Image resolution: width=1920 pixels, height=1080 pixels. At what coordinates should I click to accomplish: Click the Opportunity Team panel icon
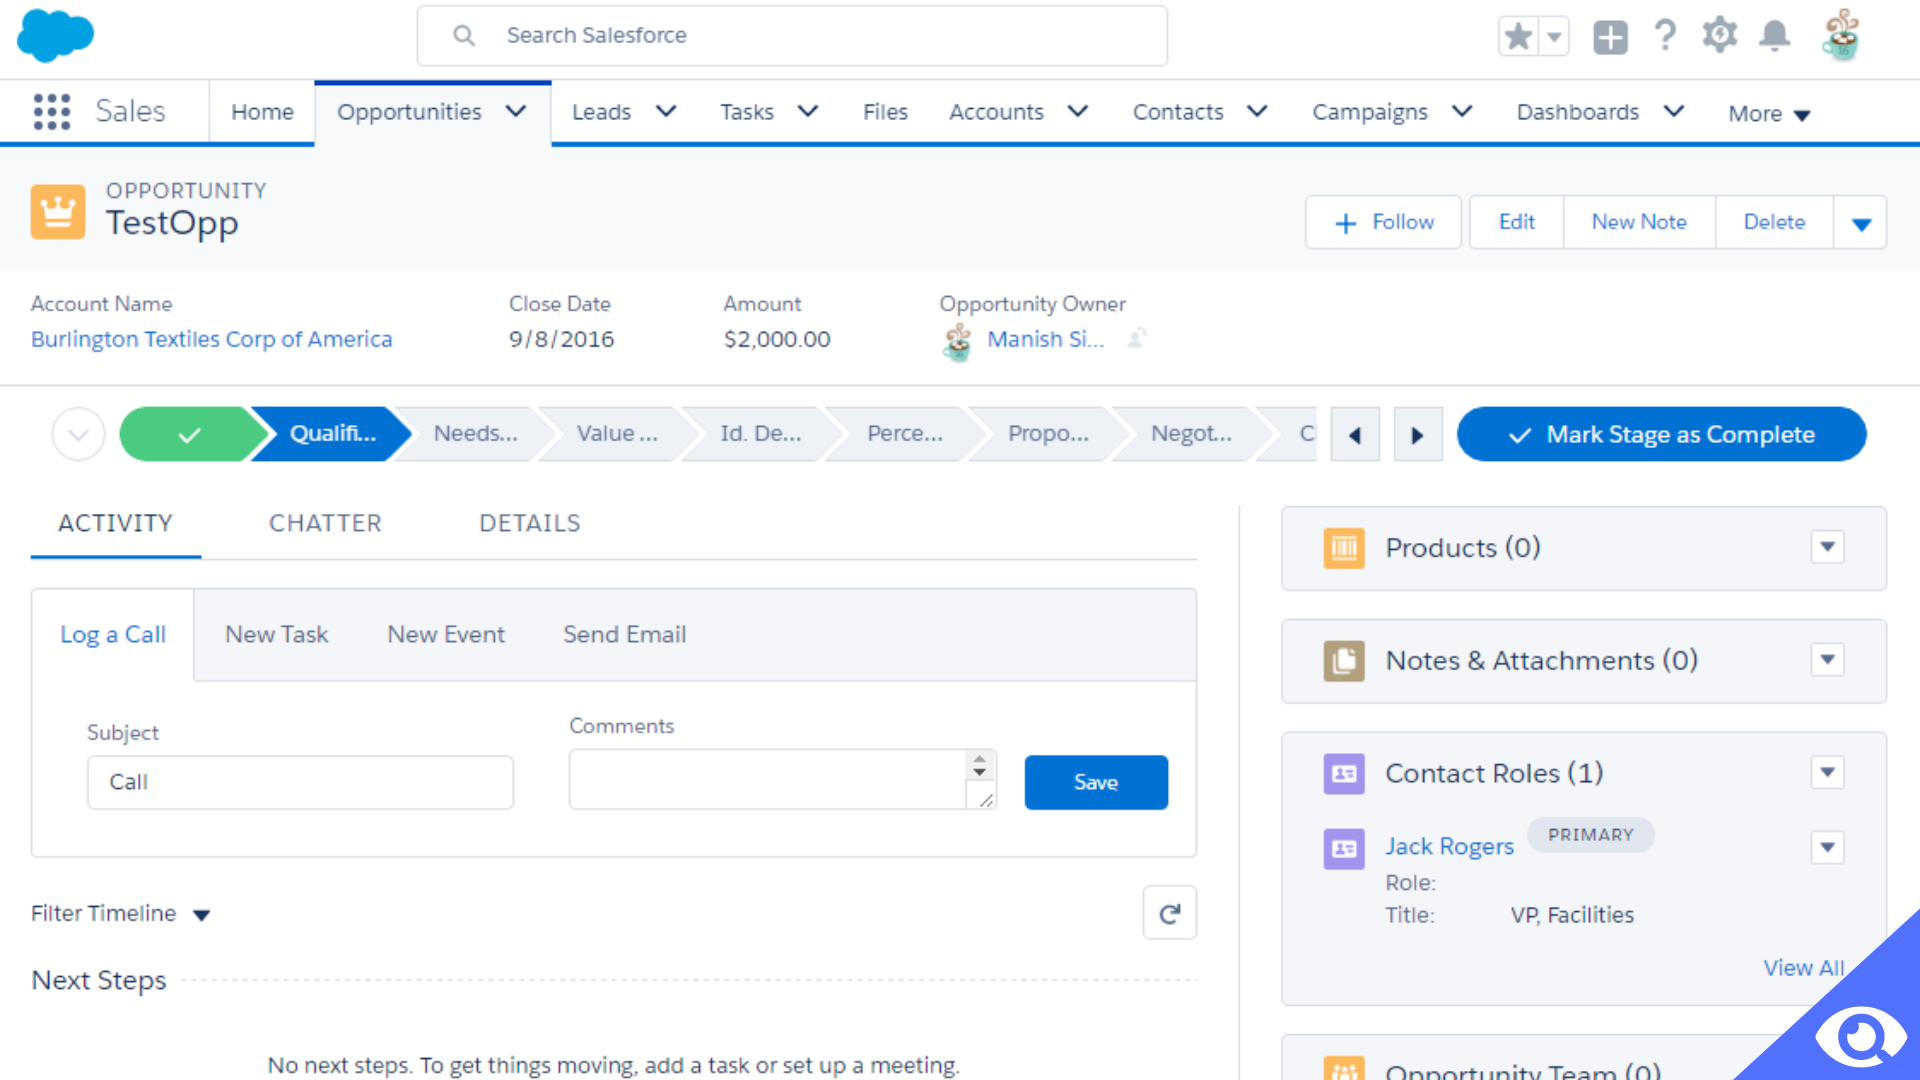[x=1344, y=1068]
